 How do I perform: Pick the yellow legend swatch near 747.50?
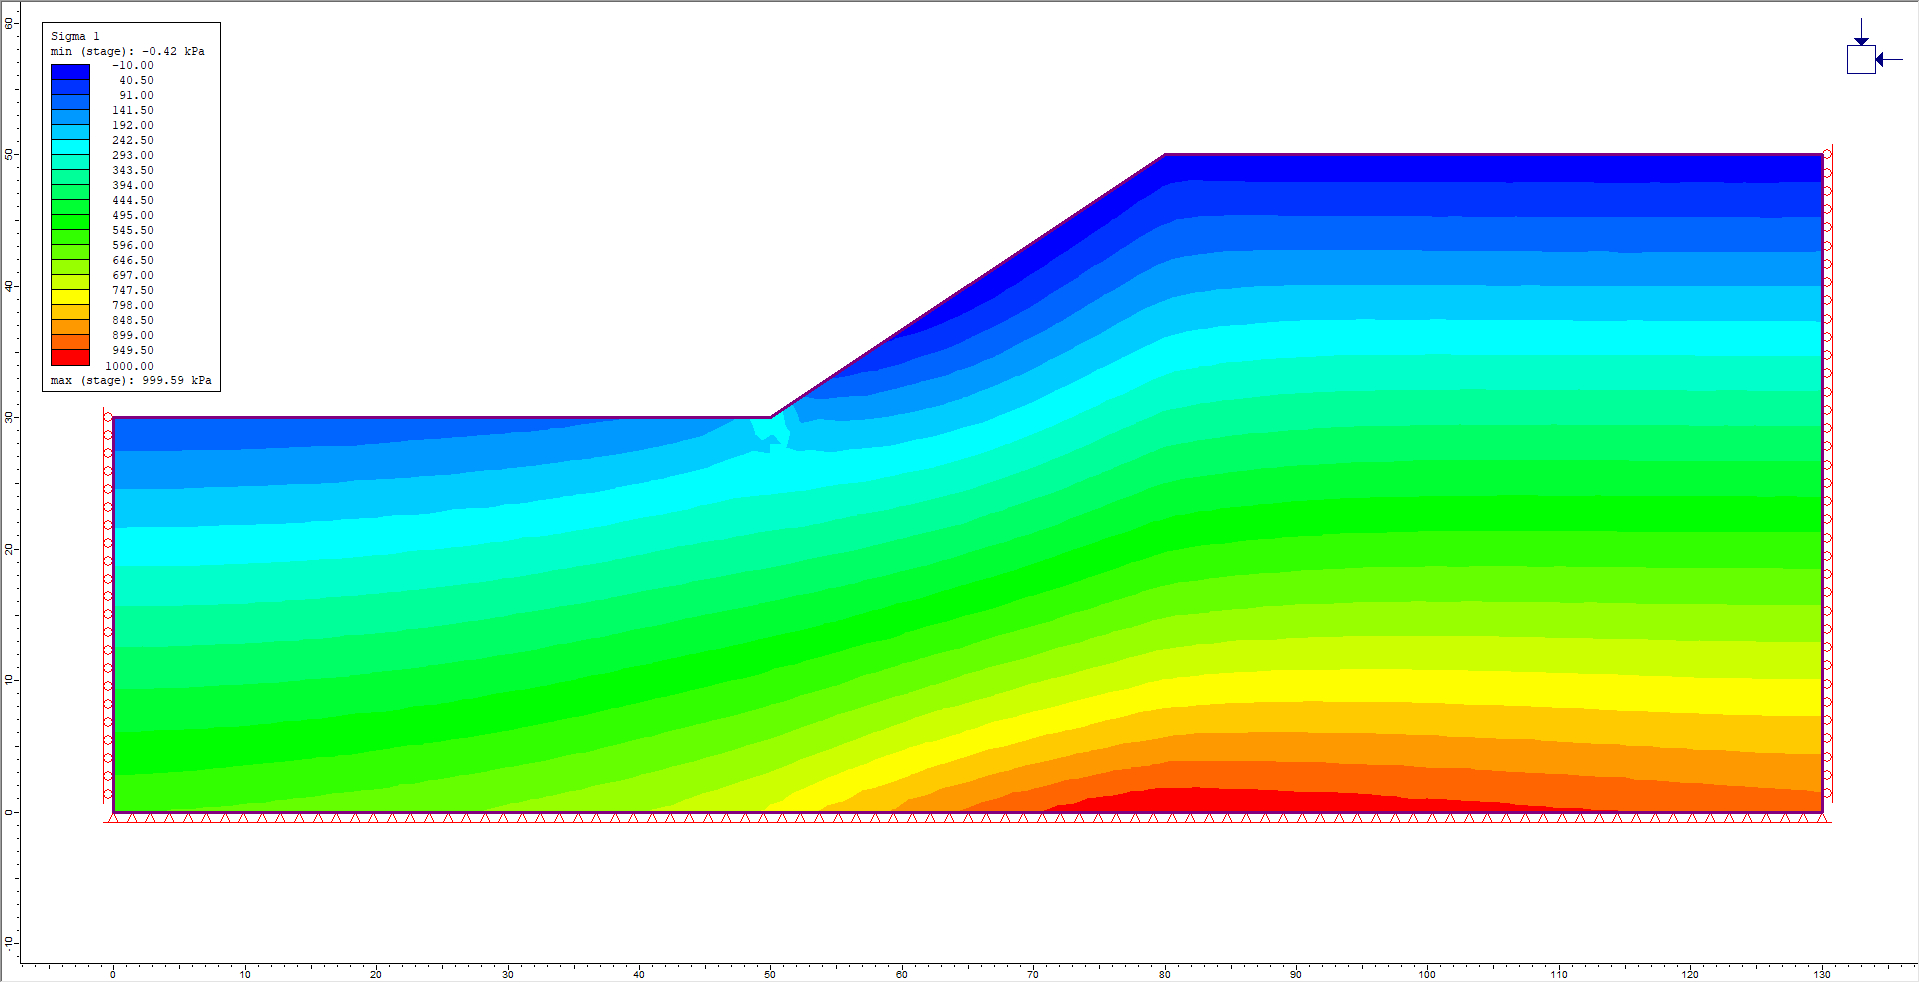tap(70, 297)
